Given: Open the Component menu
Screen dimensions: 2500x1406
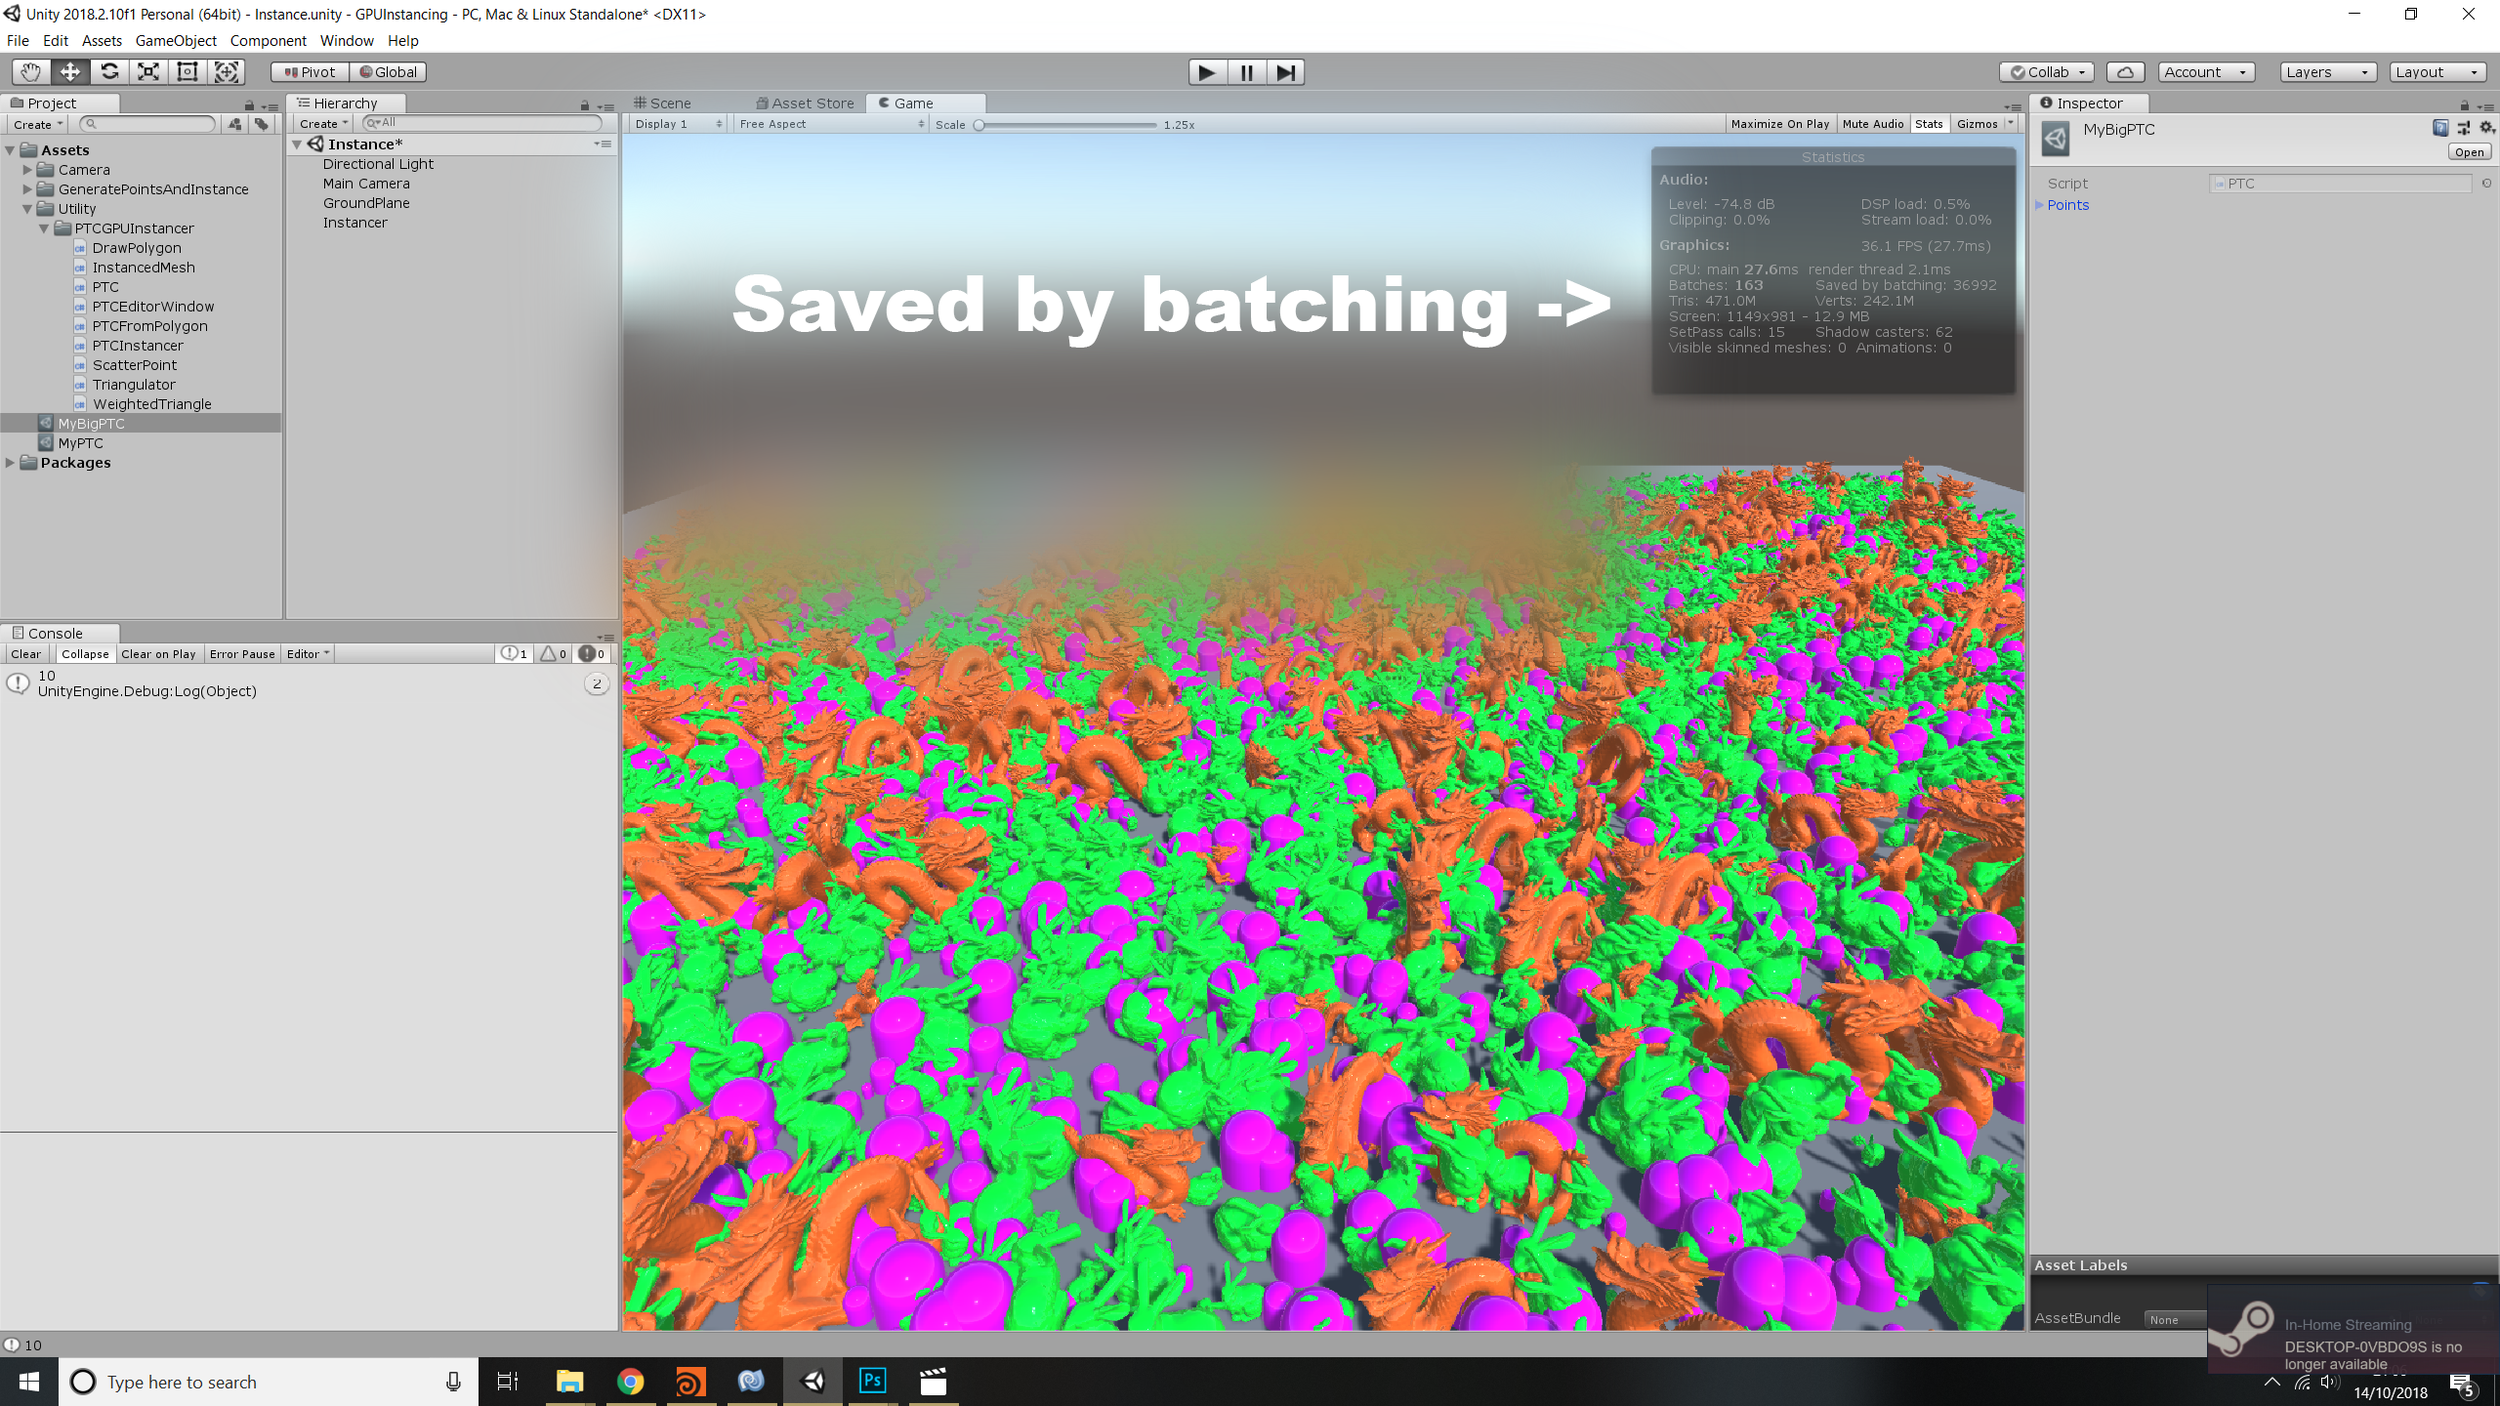Looking at the screenshot, I should pyautogui.click(x=268, y=41).
